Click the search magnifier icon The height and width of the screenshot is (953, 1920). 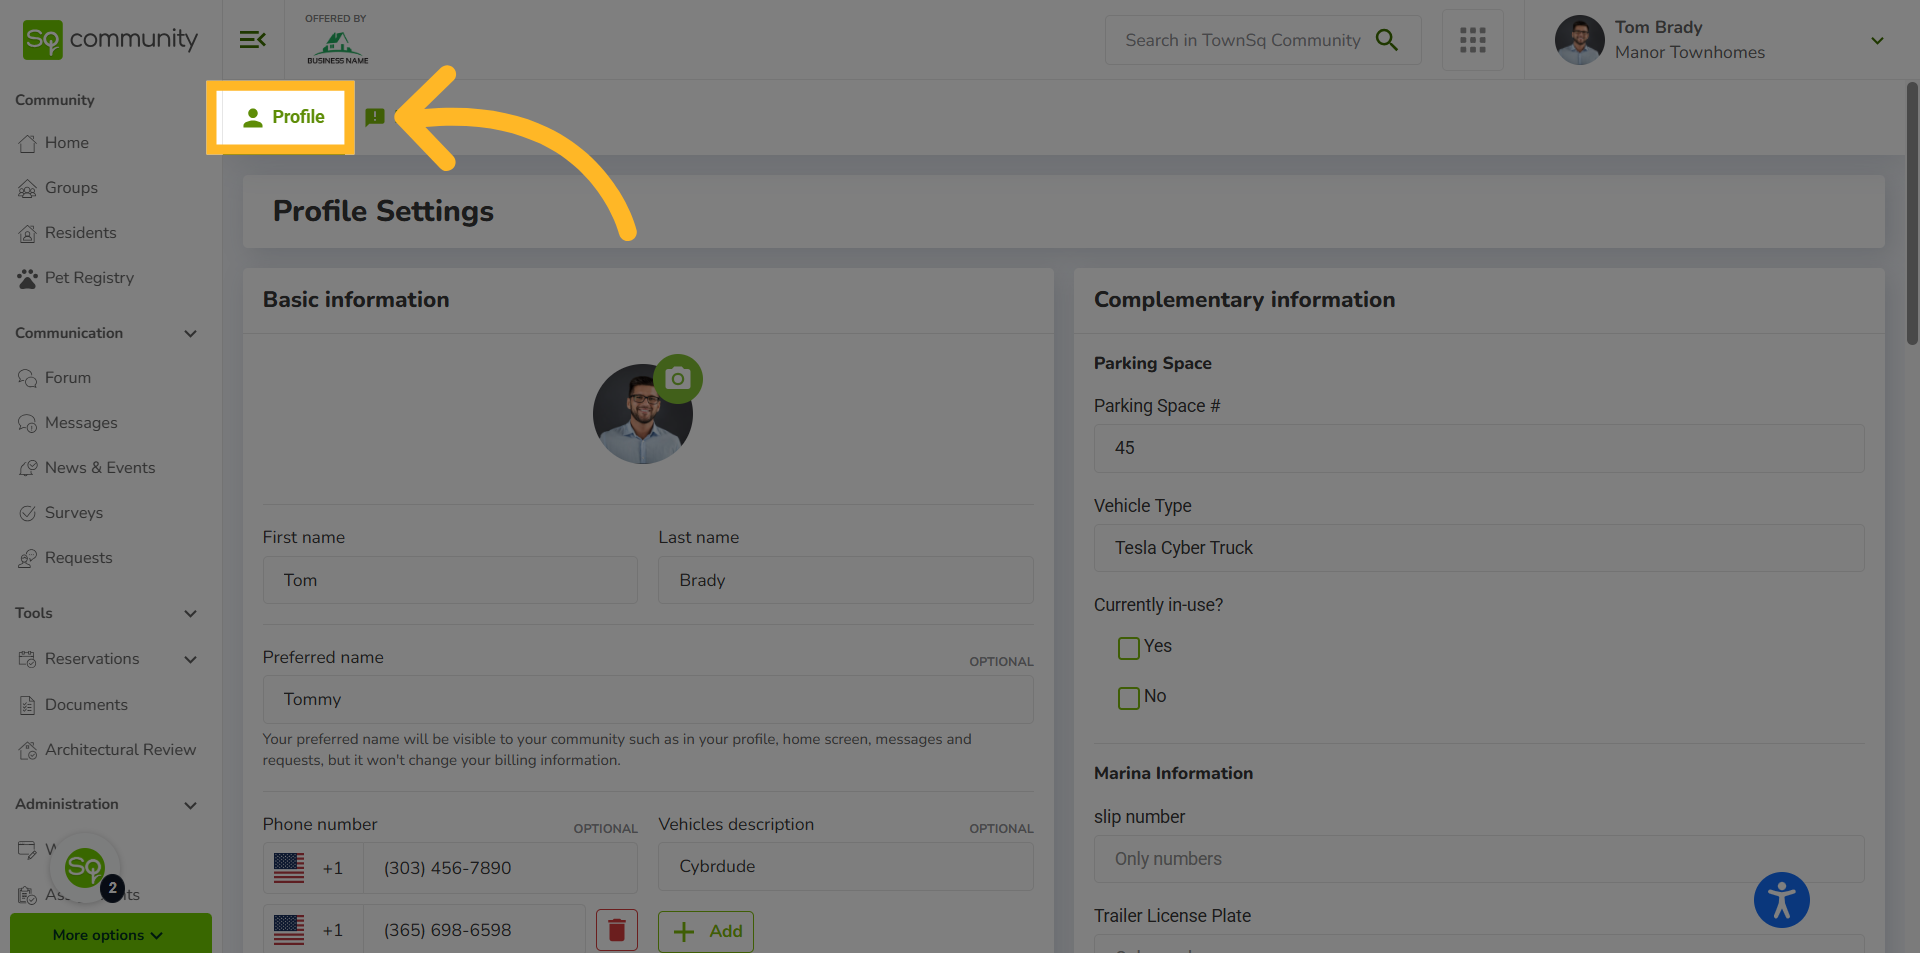1387,40
